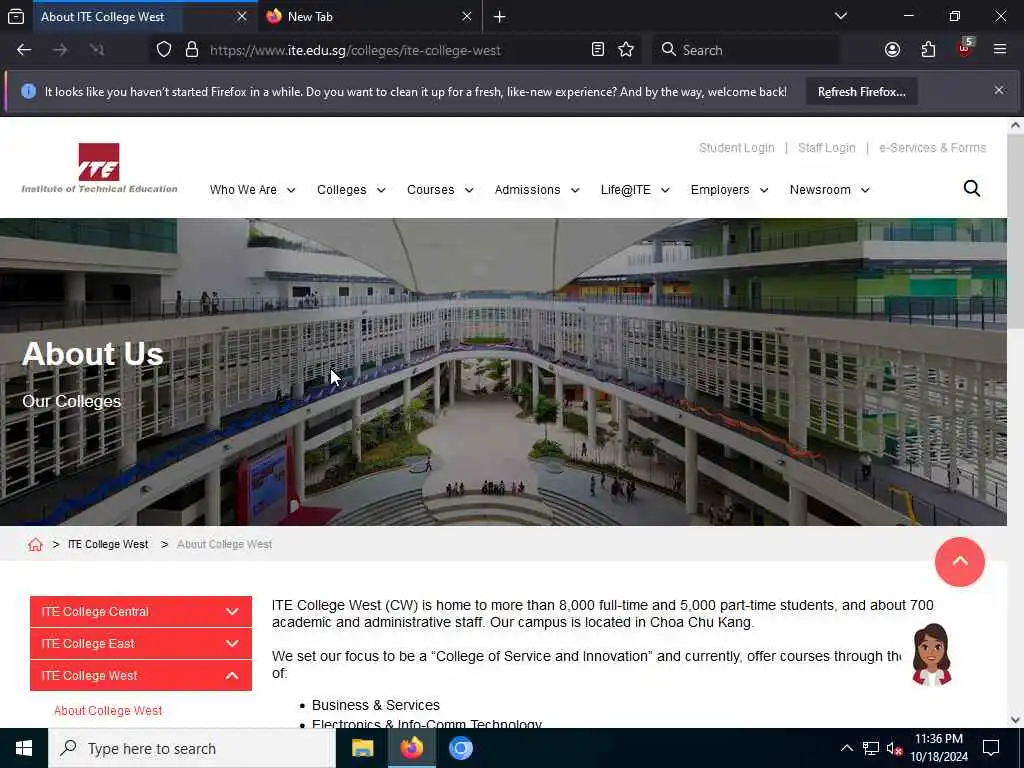Click the Windows taskbar search box
The height and width of the screenshot is (768, 1024).
[x=192, y=748]
